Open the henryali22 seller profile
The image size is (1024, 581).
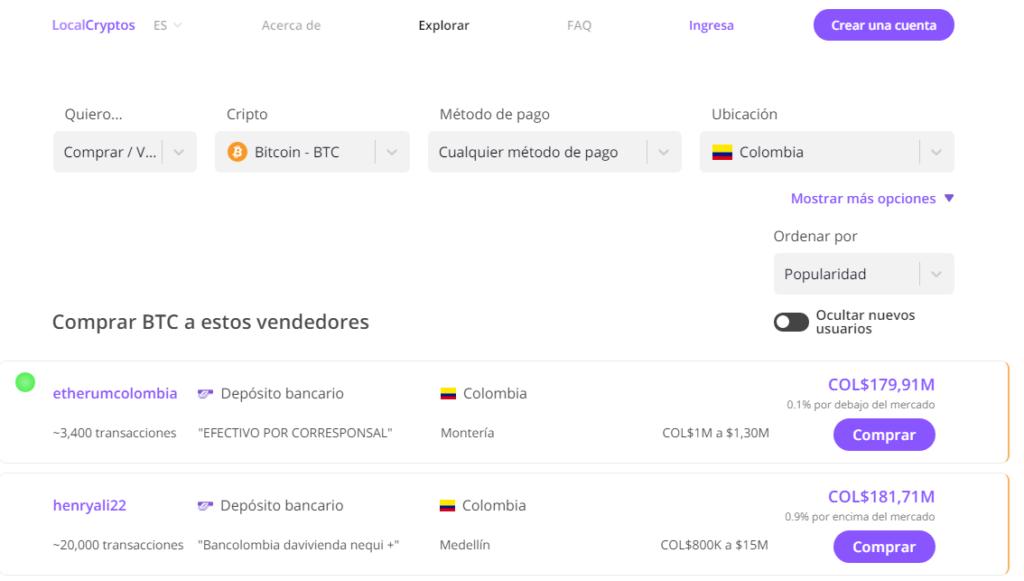pos(89,506)
